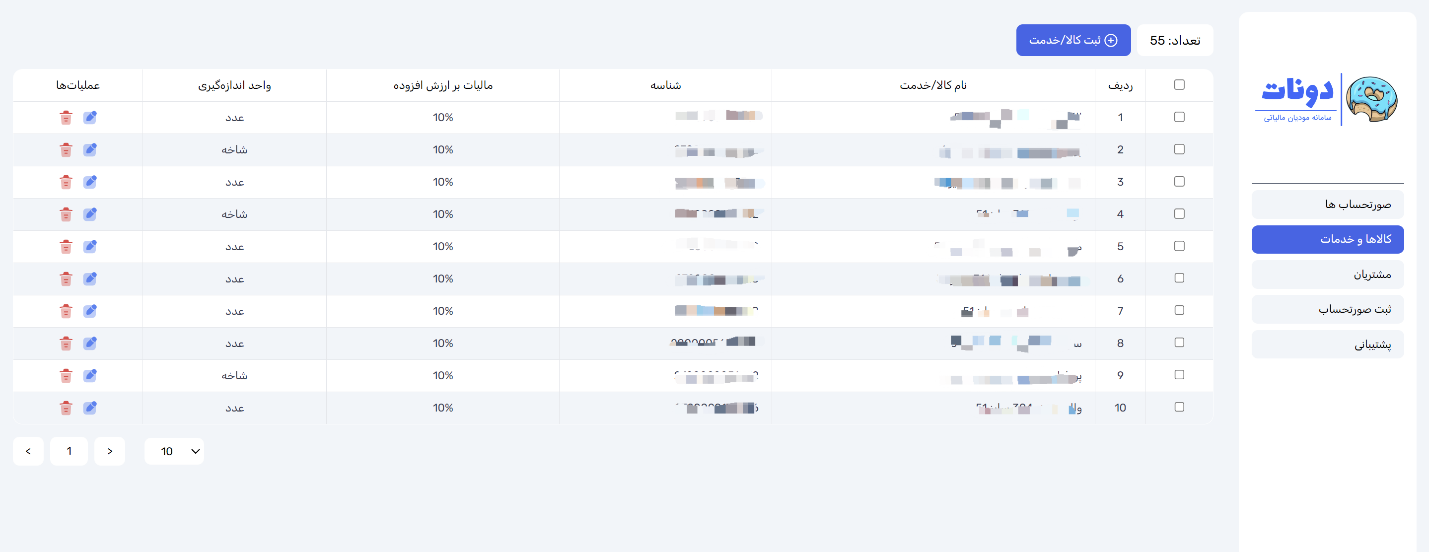
Task: Open the edit pencil icon for row 4
Action: 90,214
